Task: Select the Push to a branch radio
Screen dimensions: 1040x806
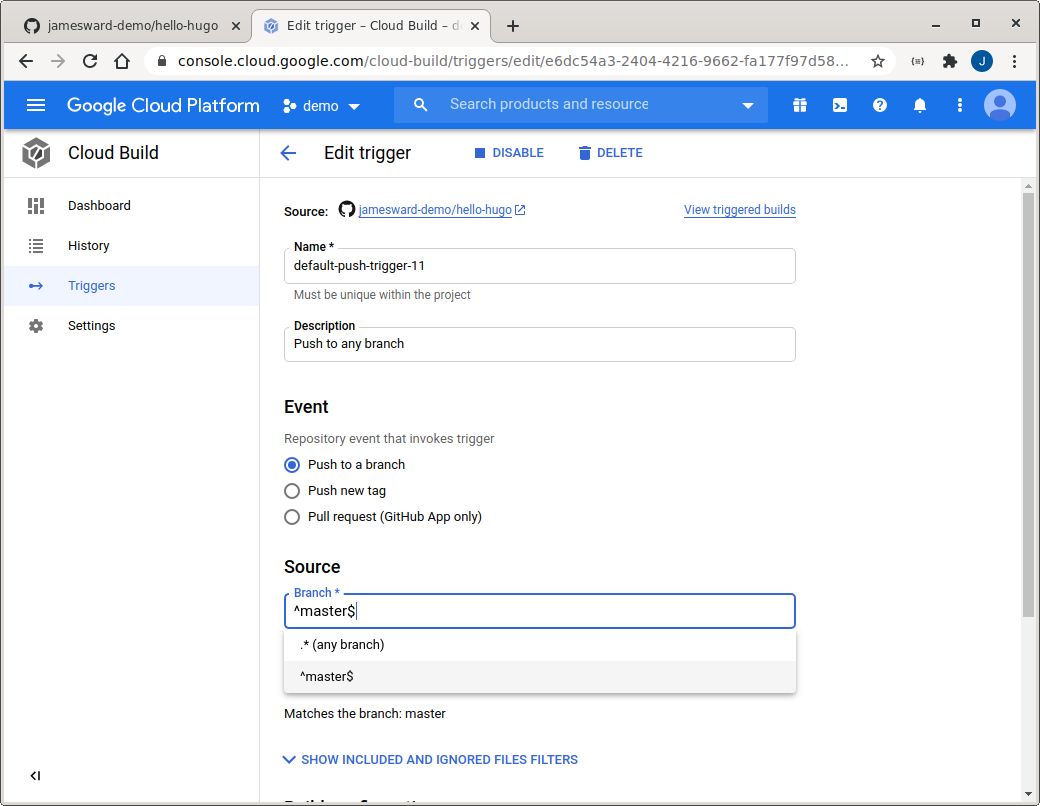Action: click(292, 465)
